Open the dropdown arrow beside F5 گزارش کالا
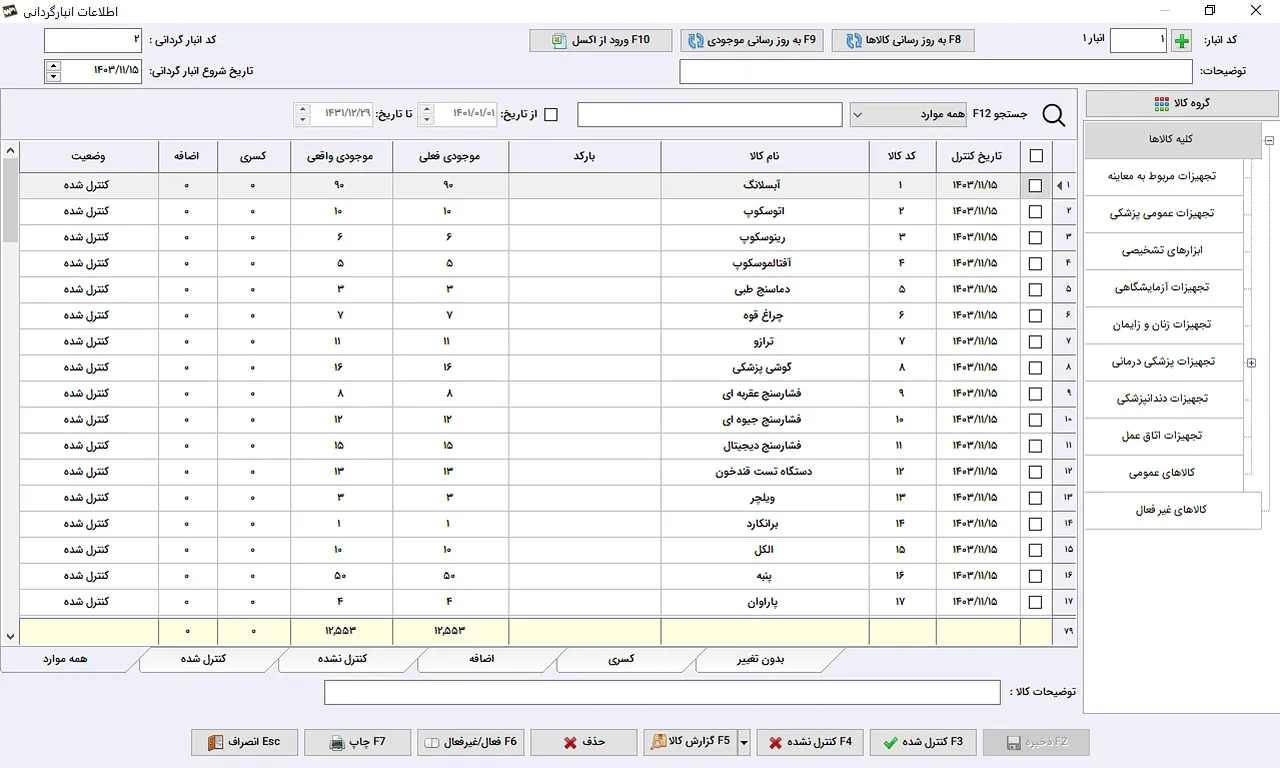The height and width of the screenshot is (768, 1280). coord(743,743)
